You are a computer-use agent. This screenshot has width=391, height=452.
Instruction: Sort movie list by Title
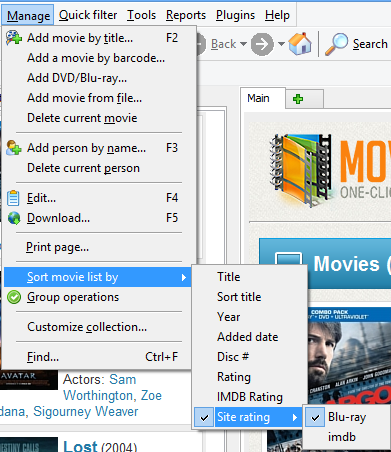click(x=250, y=277)
